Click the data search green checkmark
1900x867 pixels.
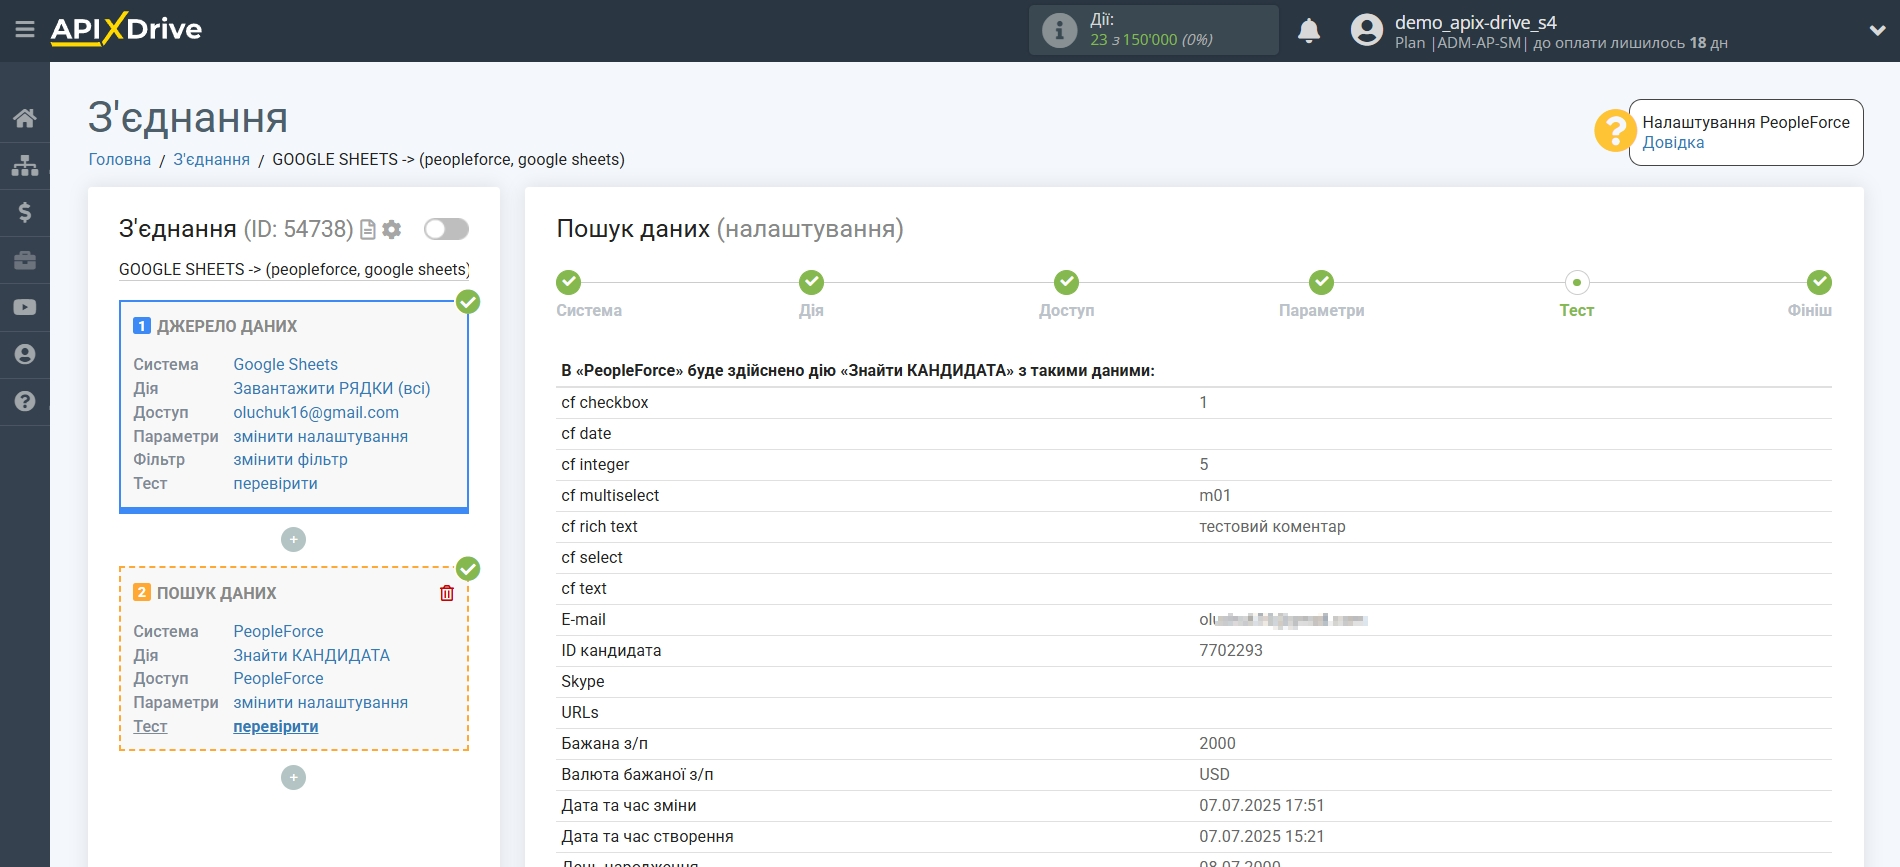coord(468,569)
